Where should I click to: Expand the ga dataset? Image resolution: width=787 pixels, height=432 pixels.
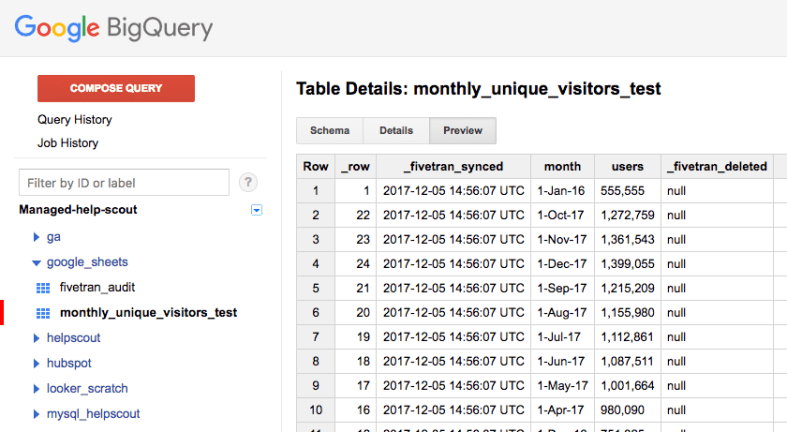coord(37,238)
